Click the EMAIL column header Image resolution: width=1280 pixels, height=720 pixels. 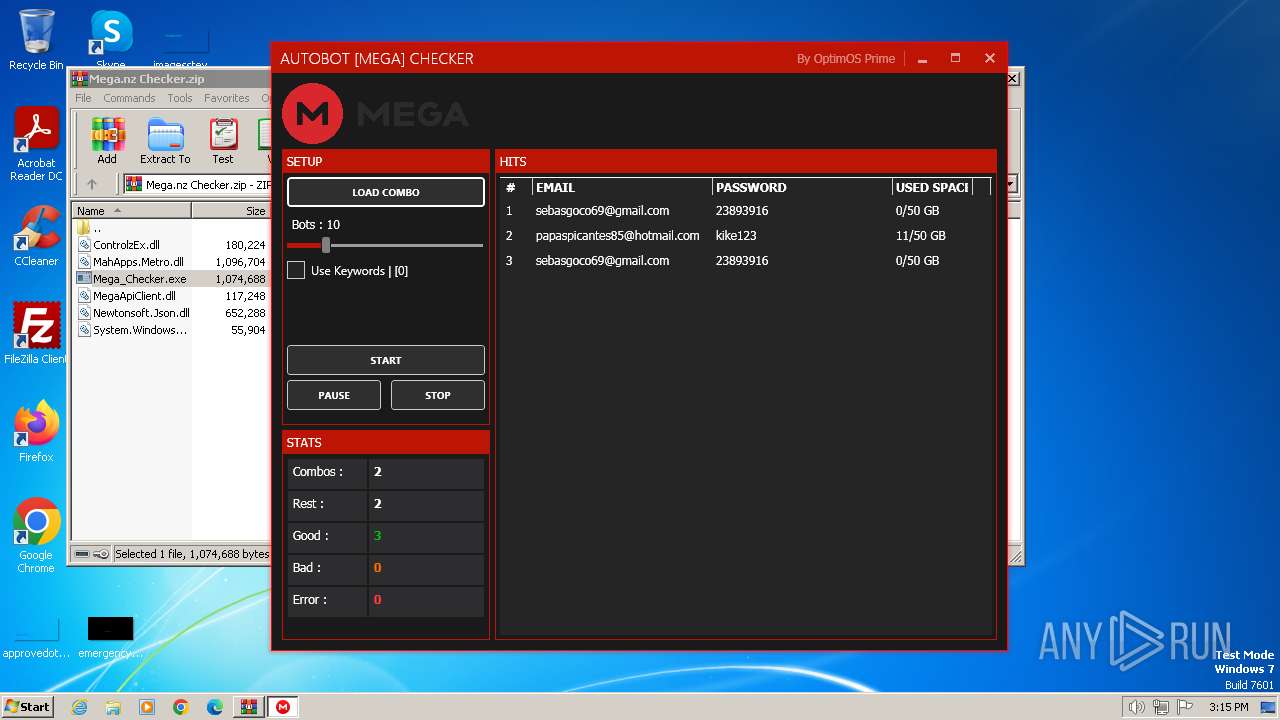(622, 187)
